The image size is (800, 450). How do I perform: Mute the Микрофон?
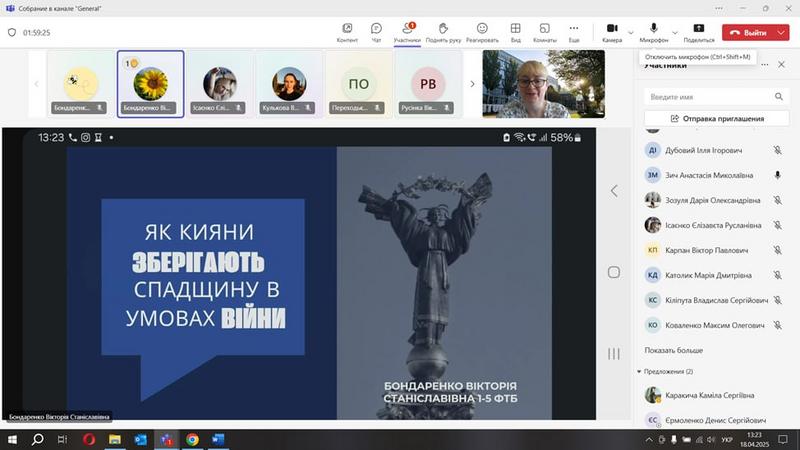(654, 33)
